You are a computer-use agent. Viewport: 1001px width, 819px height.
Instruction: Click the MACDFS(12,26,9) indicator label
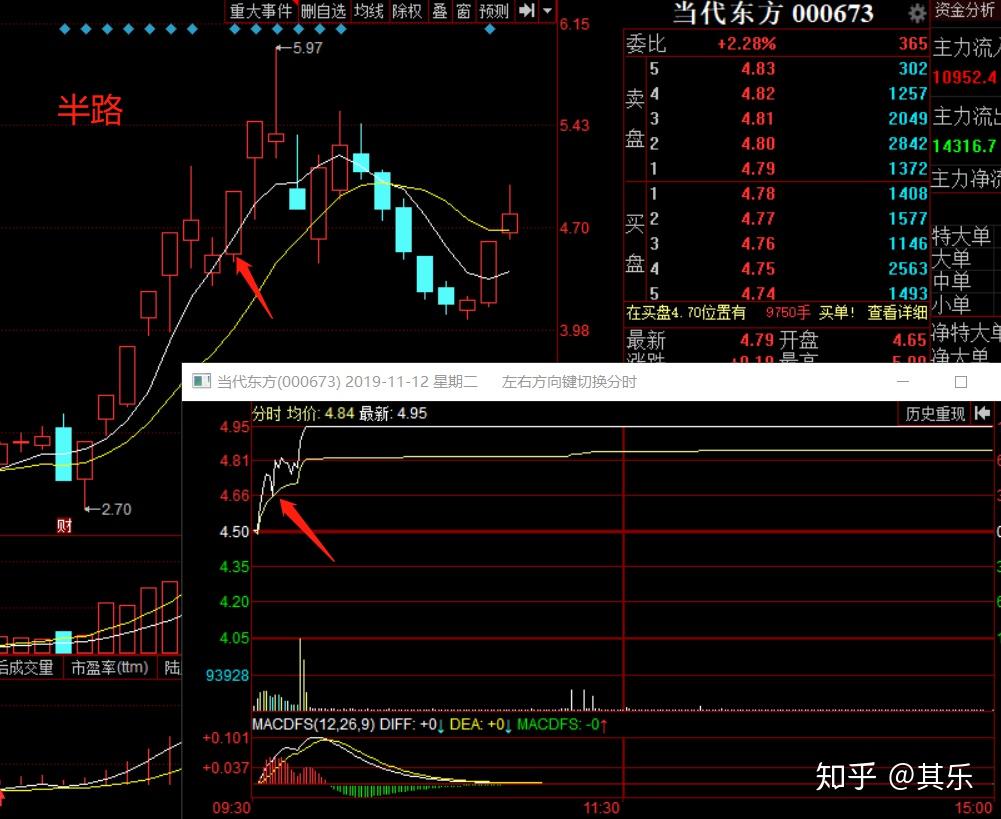coord(313,725)
